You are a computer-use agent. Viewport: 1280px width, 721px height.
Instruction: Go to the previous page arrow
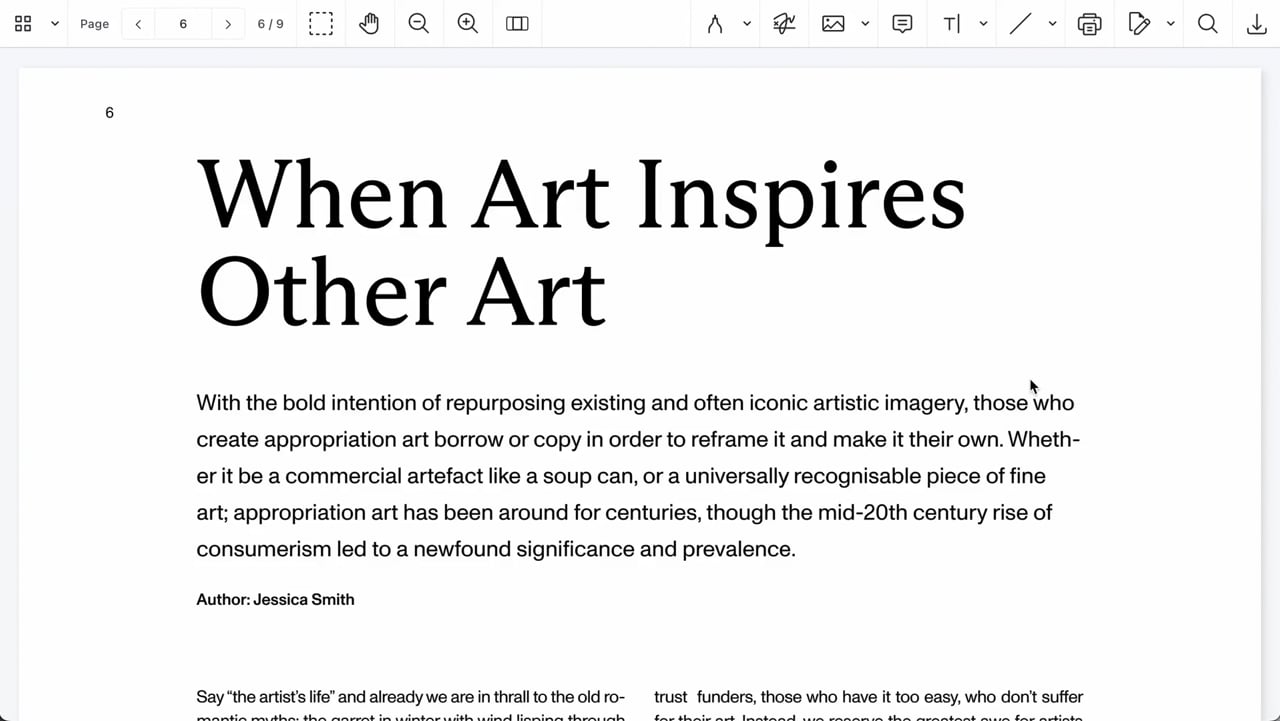[138, 24]
